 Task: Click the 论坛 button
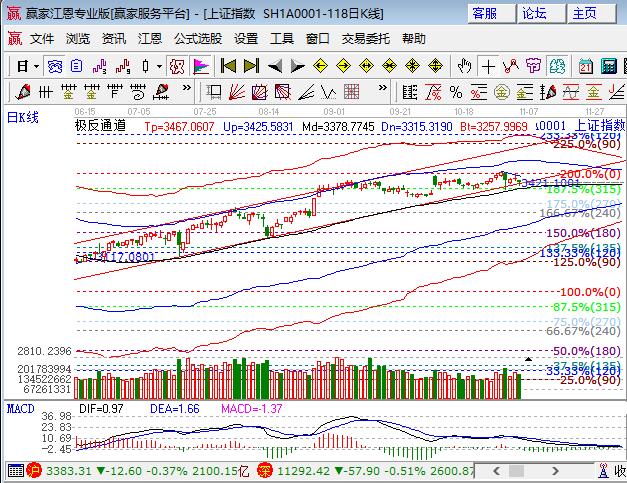534,13
